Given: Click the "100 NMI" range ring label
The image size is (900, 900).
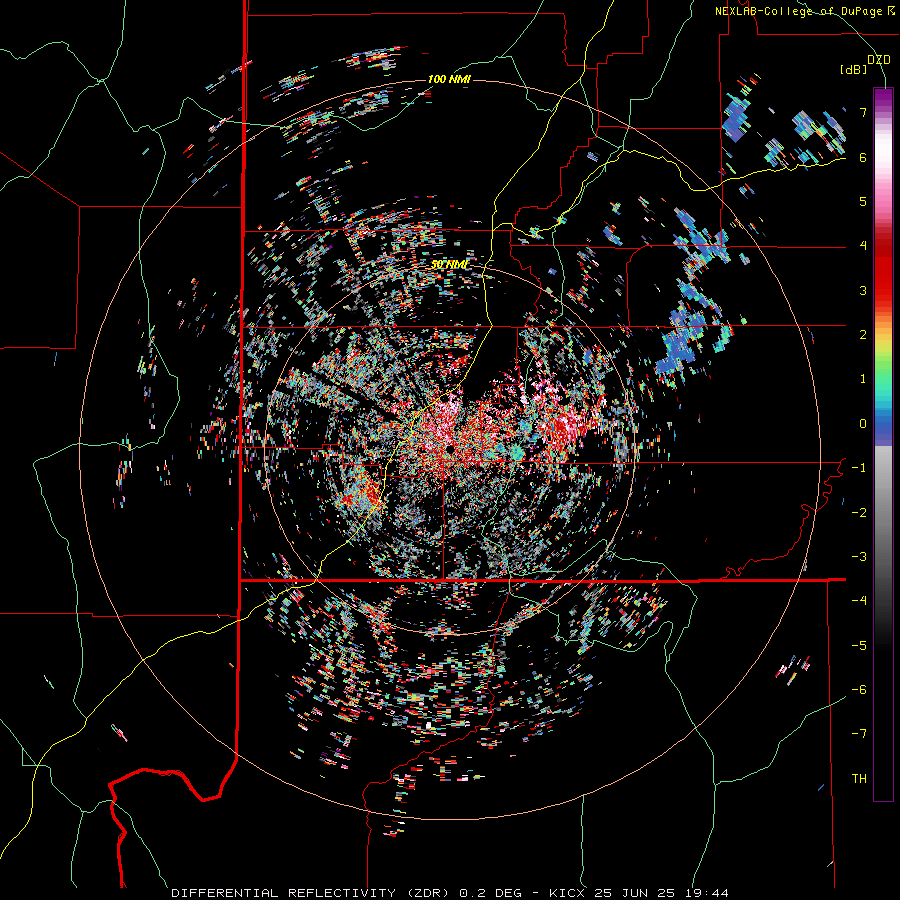Looking at the screenshot, I should (449, 79).
